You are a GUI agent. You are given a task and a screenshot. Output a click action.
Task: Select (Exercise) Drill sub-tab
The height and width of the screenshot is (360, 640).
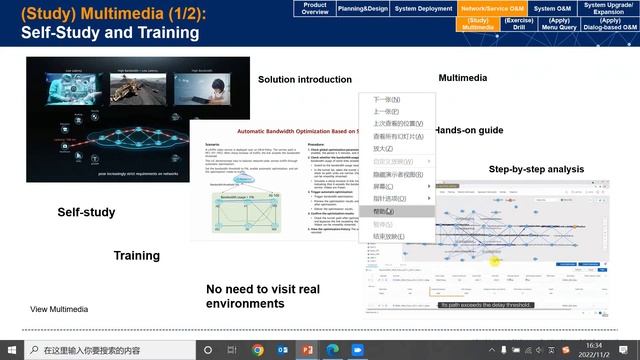[519, 24]
